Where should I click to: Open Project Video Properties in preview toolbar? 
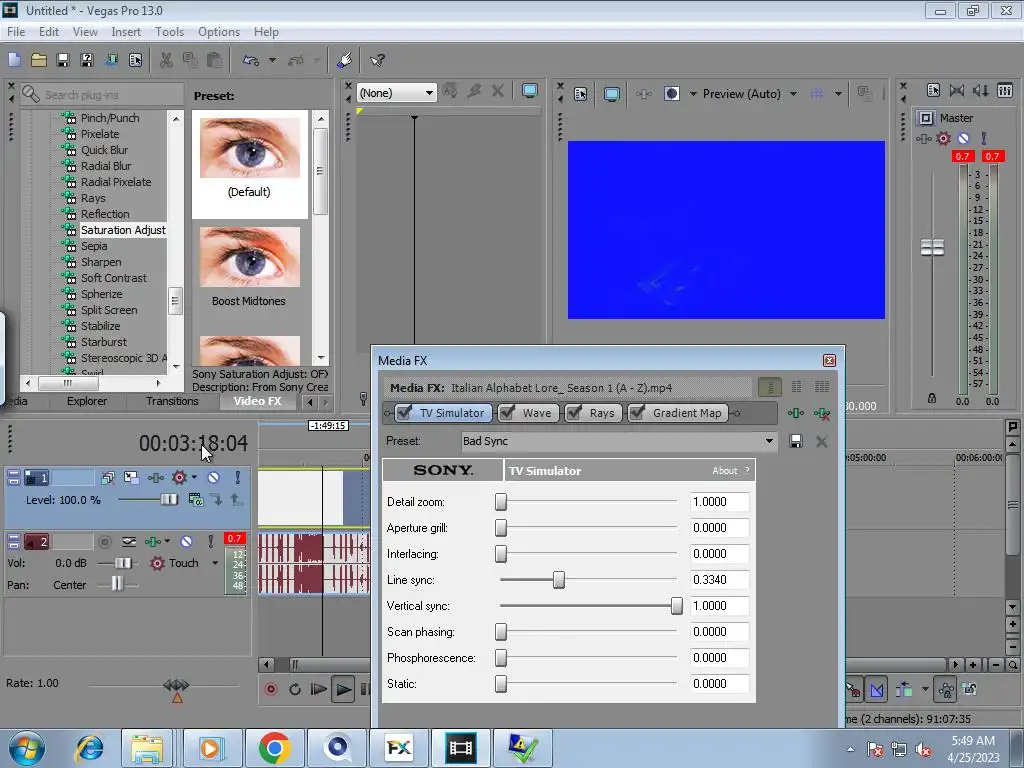point(581,94)
